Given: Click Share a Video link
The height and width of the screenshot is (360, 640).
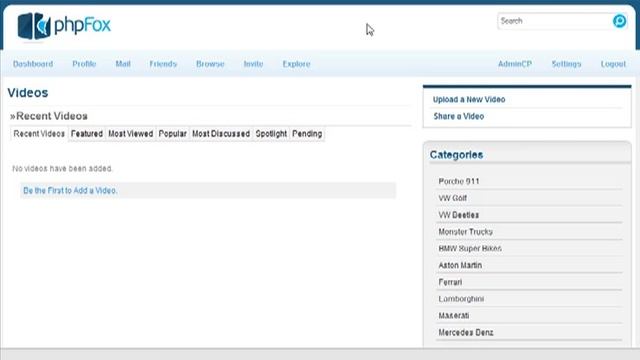Looking at the screenshot, I should tap(459, 116).
